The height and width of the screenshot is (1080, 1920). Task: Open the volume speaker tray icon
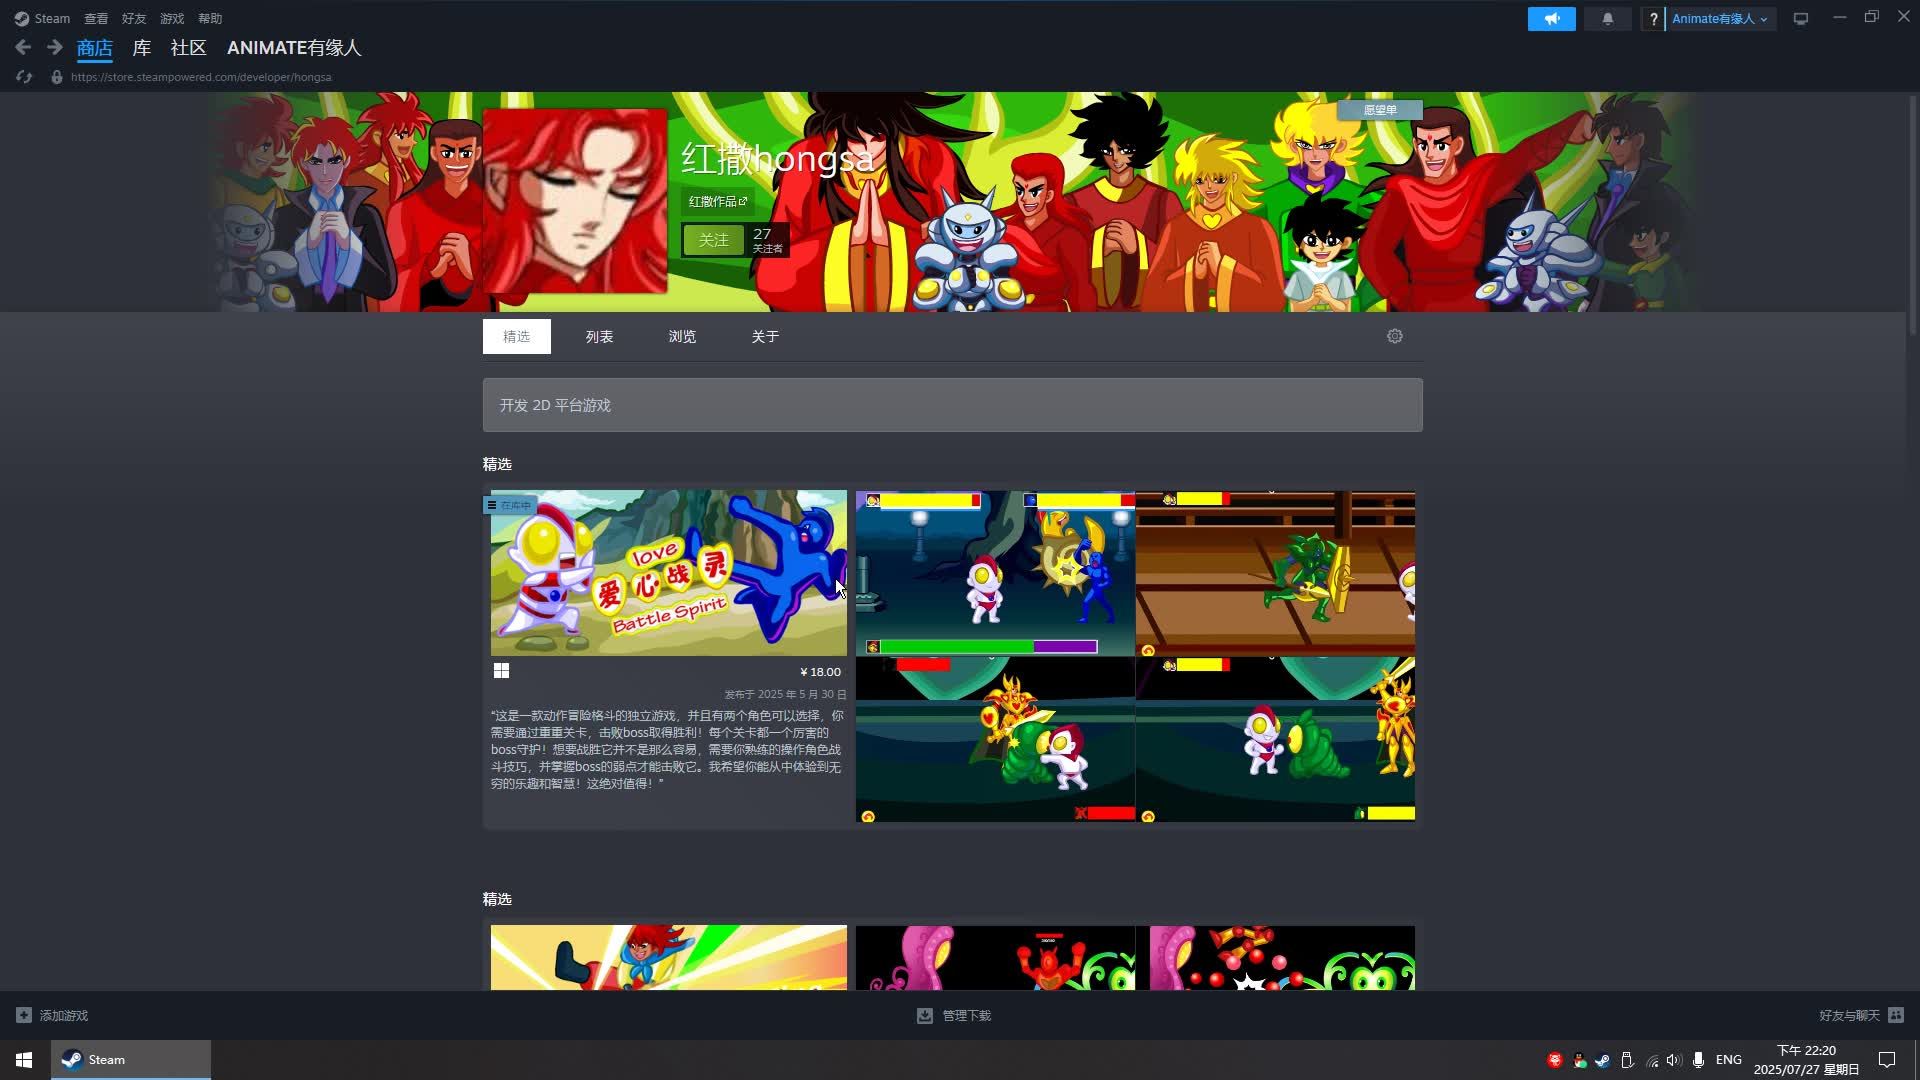(1674, 1060)
